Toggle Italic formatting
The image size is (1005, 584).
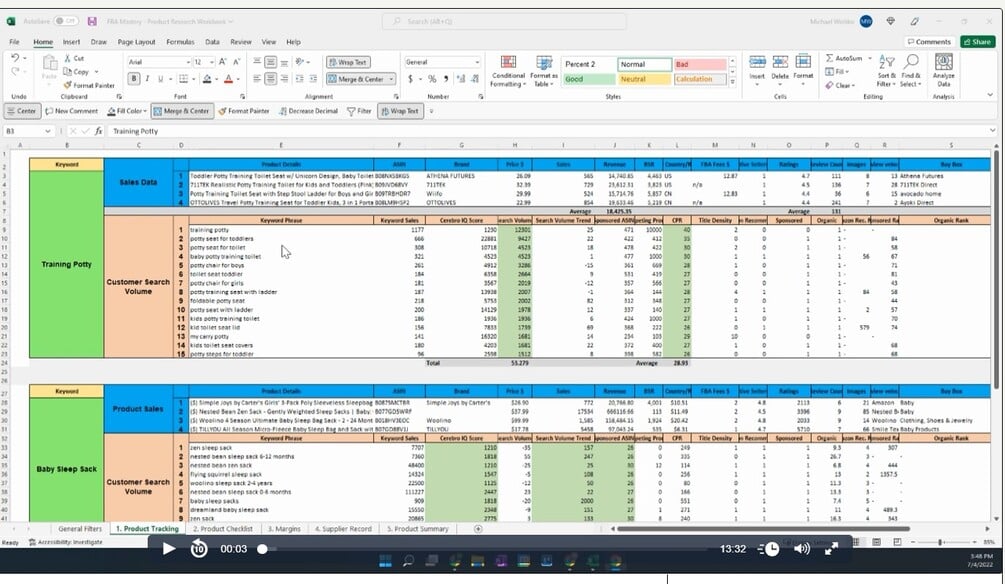coord(147,79)
